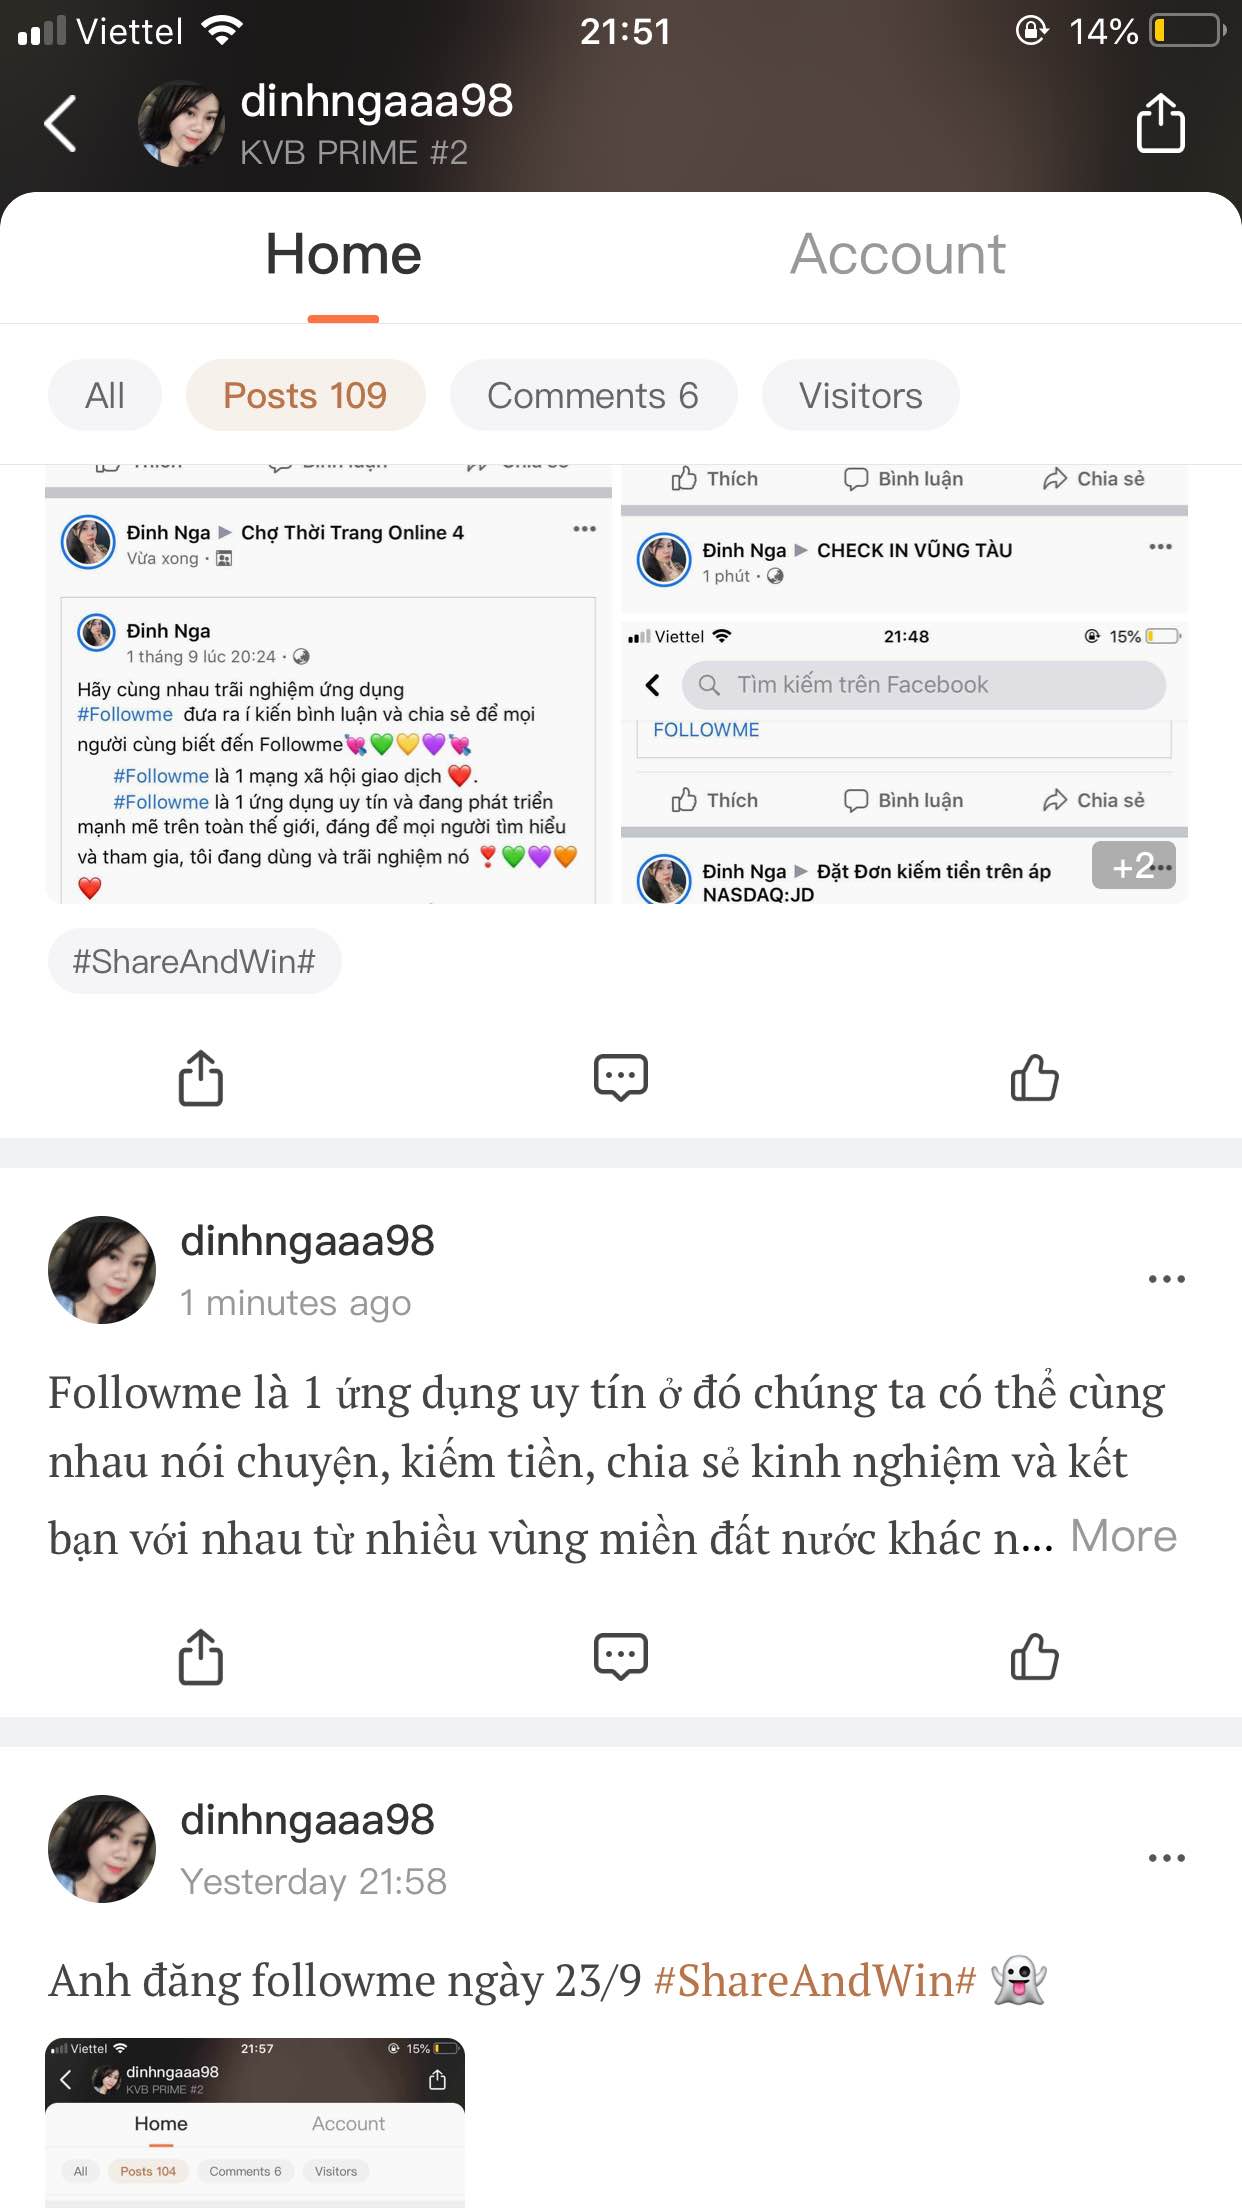Comment on the post from 1 minutes ago

pyautogui.click(x=621, y=1657)
